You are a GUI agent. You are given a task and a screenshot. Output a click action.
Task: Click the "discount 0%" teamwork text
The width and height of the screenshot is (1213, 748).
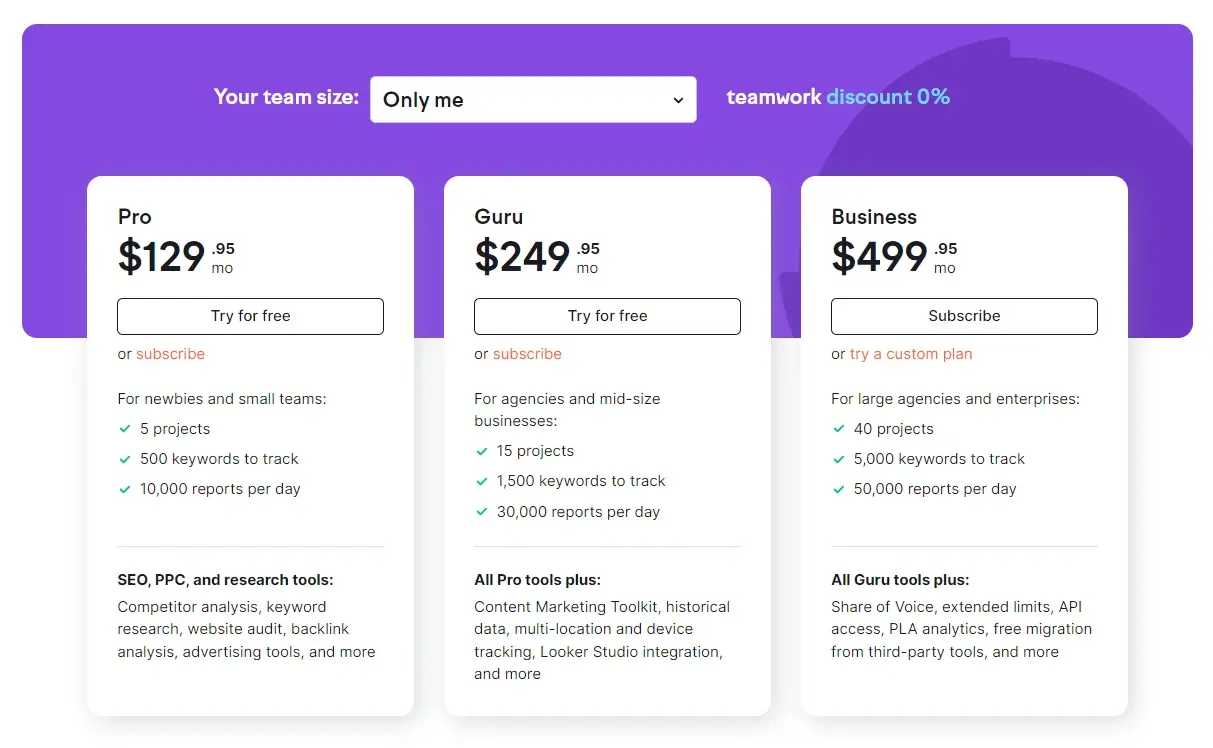[888, 97]
